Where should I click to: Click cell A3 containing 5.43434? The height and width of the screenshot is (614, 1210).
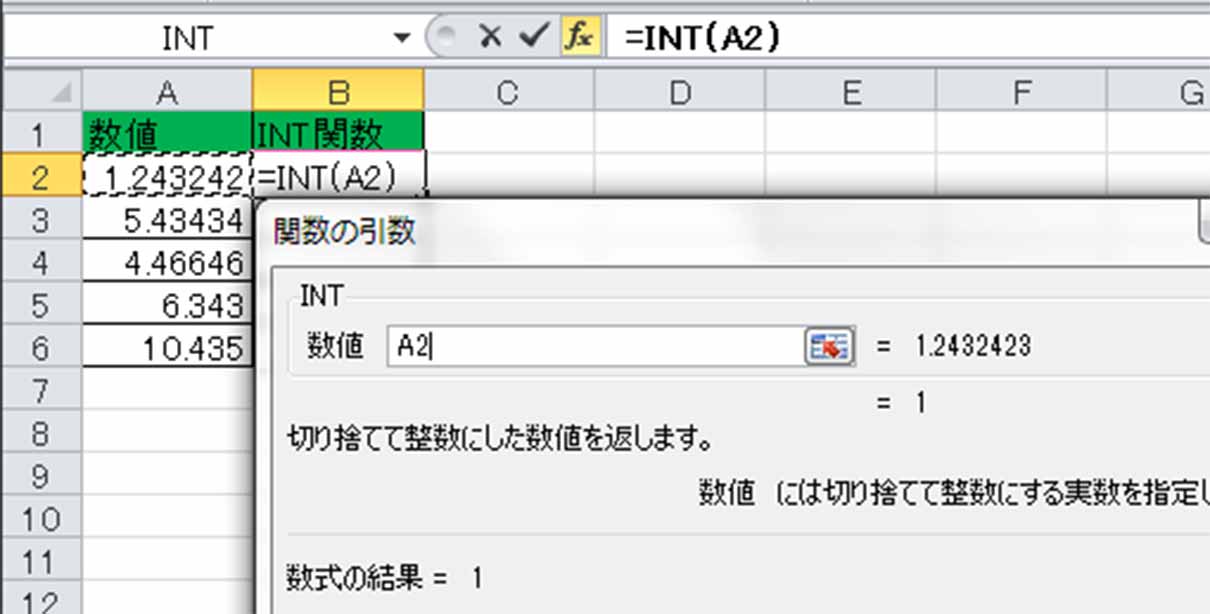tap(167, 218)
